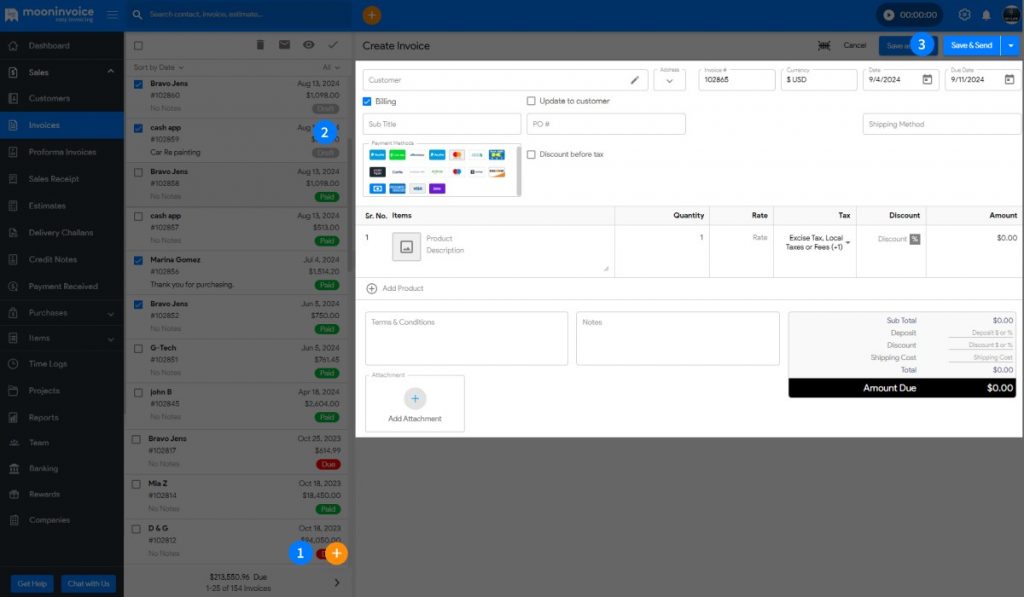The width and height of the screenshot is (1024, 597).
Task: Click the checkmark icon in invoice list toolbar
Action: coord(332,44)
